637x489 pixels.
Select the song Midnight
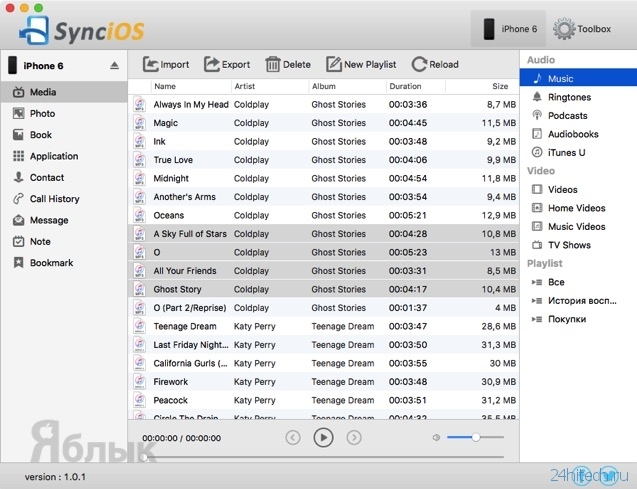[323, 178]
